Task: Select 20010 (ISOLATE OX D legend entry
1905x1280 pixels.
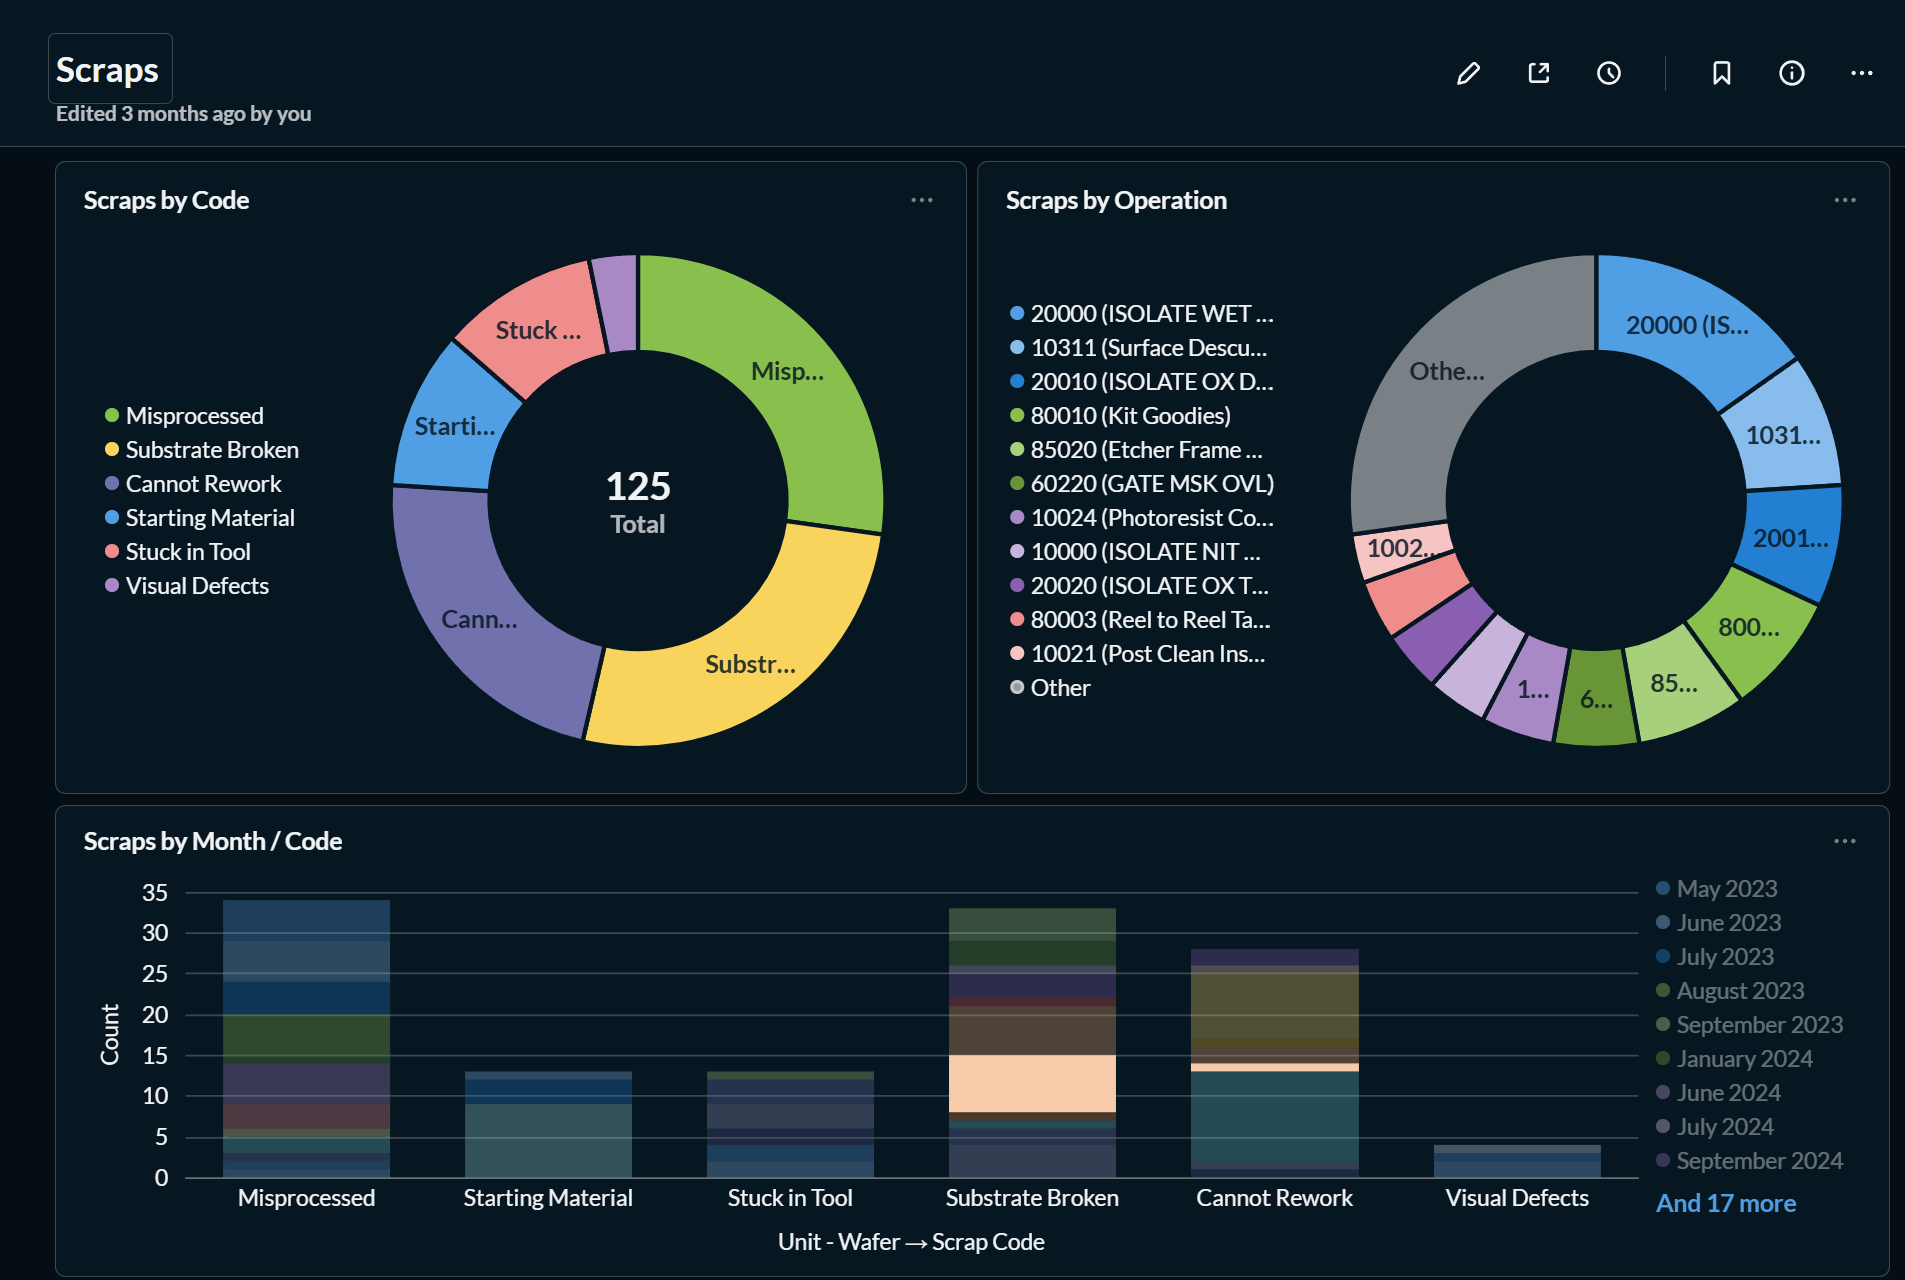Action: coord(1142,381)
